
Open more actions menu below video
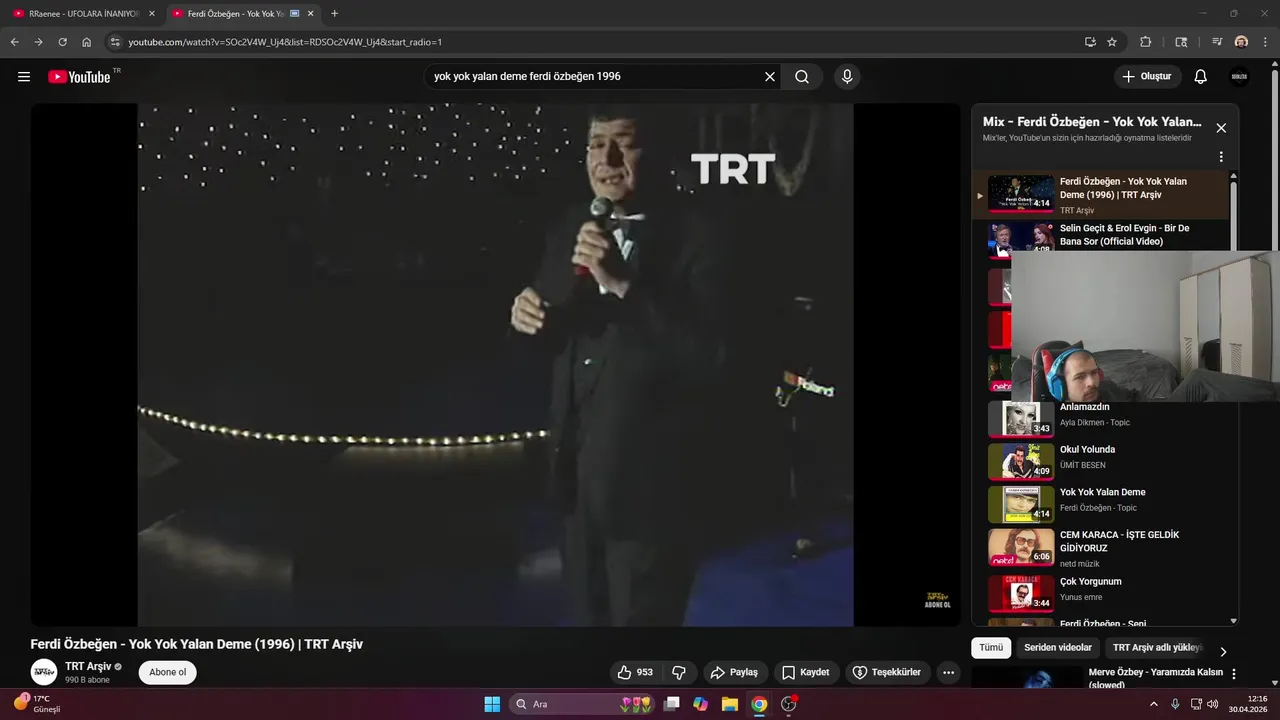click(949, 672)
